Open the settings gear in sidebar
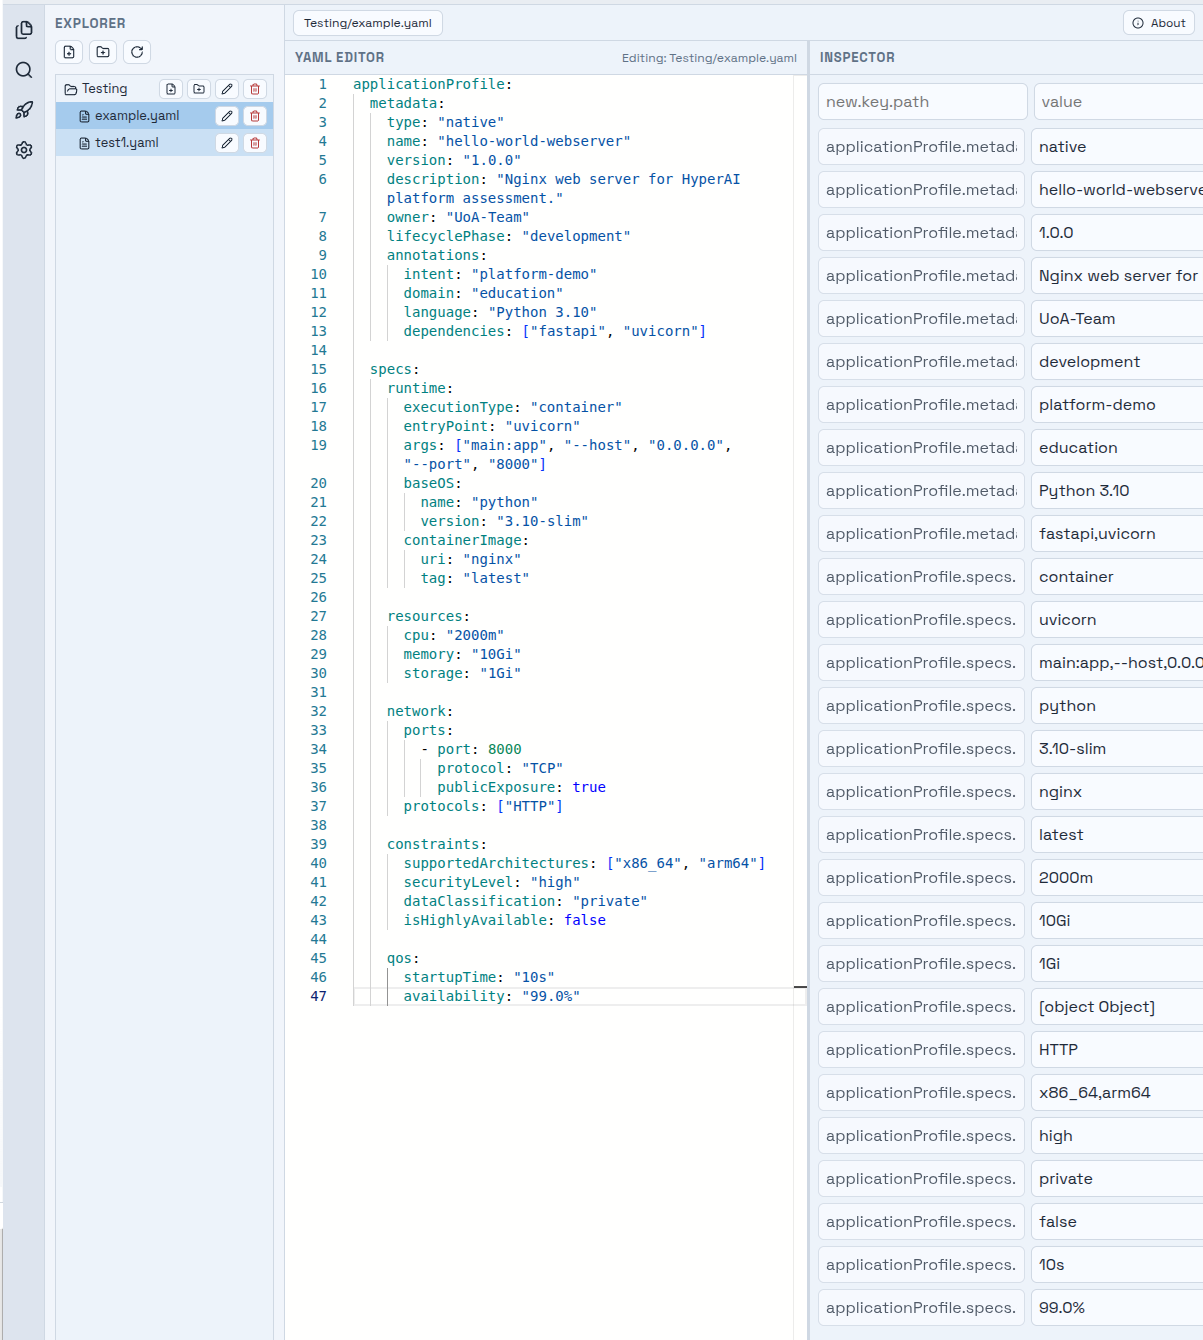This screenshot has width=1203, height=1340. (x=24, y=150)
